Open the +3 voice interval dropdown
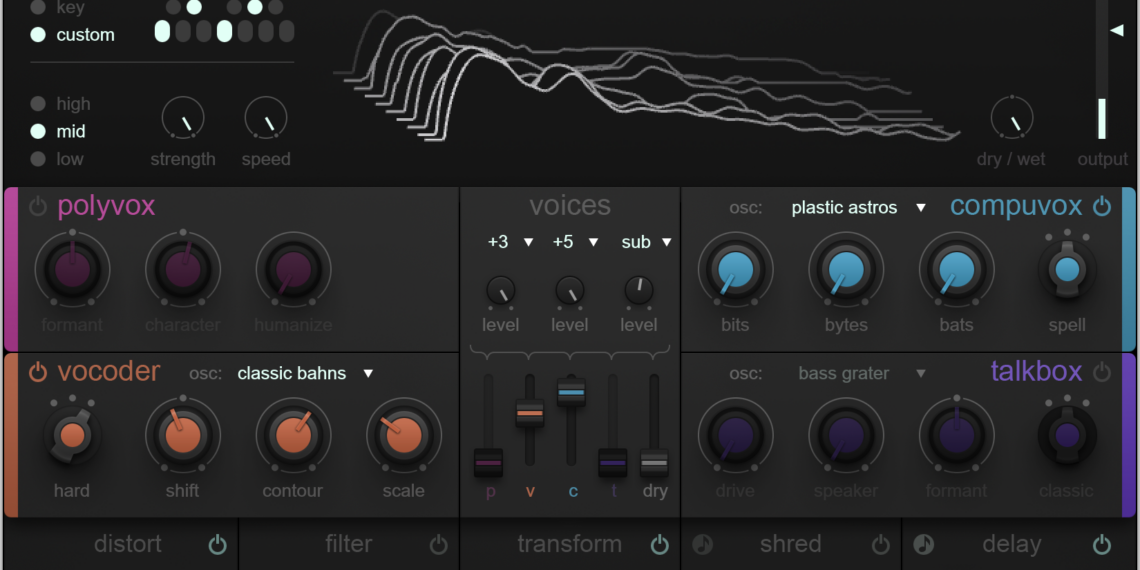Image resolution: width=1140 pixels, height=570 pixels. [x=510, y=242]
